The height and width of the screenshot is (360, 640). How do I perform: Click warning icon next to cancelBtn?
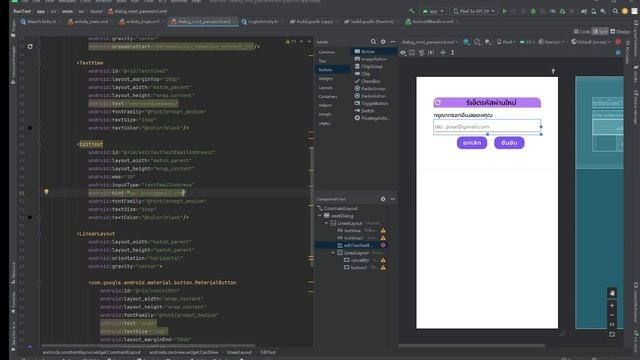click(x=383, y=260)
